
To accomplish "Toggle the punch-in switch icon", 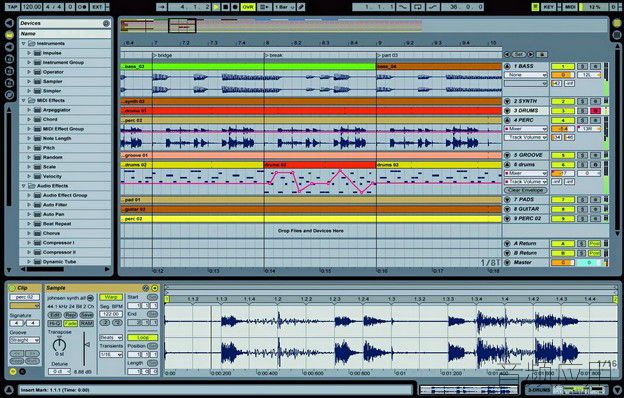I will (403, 7).
